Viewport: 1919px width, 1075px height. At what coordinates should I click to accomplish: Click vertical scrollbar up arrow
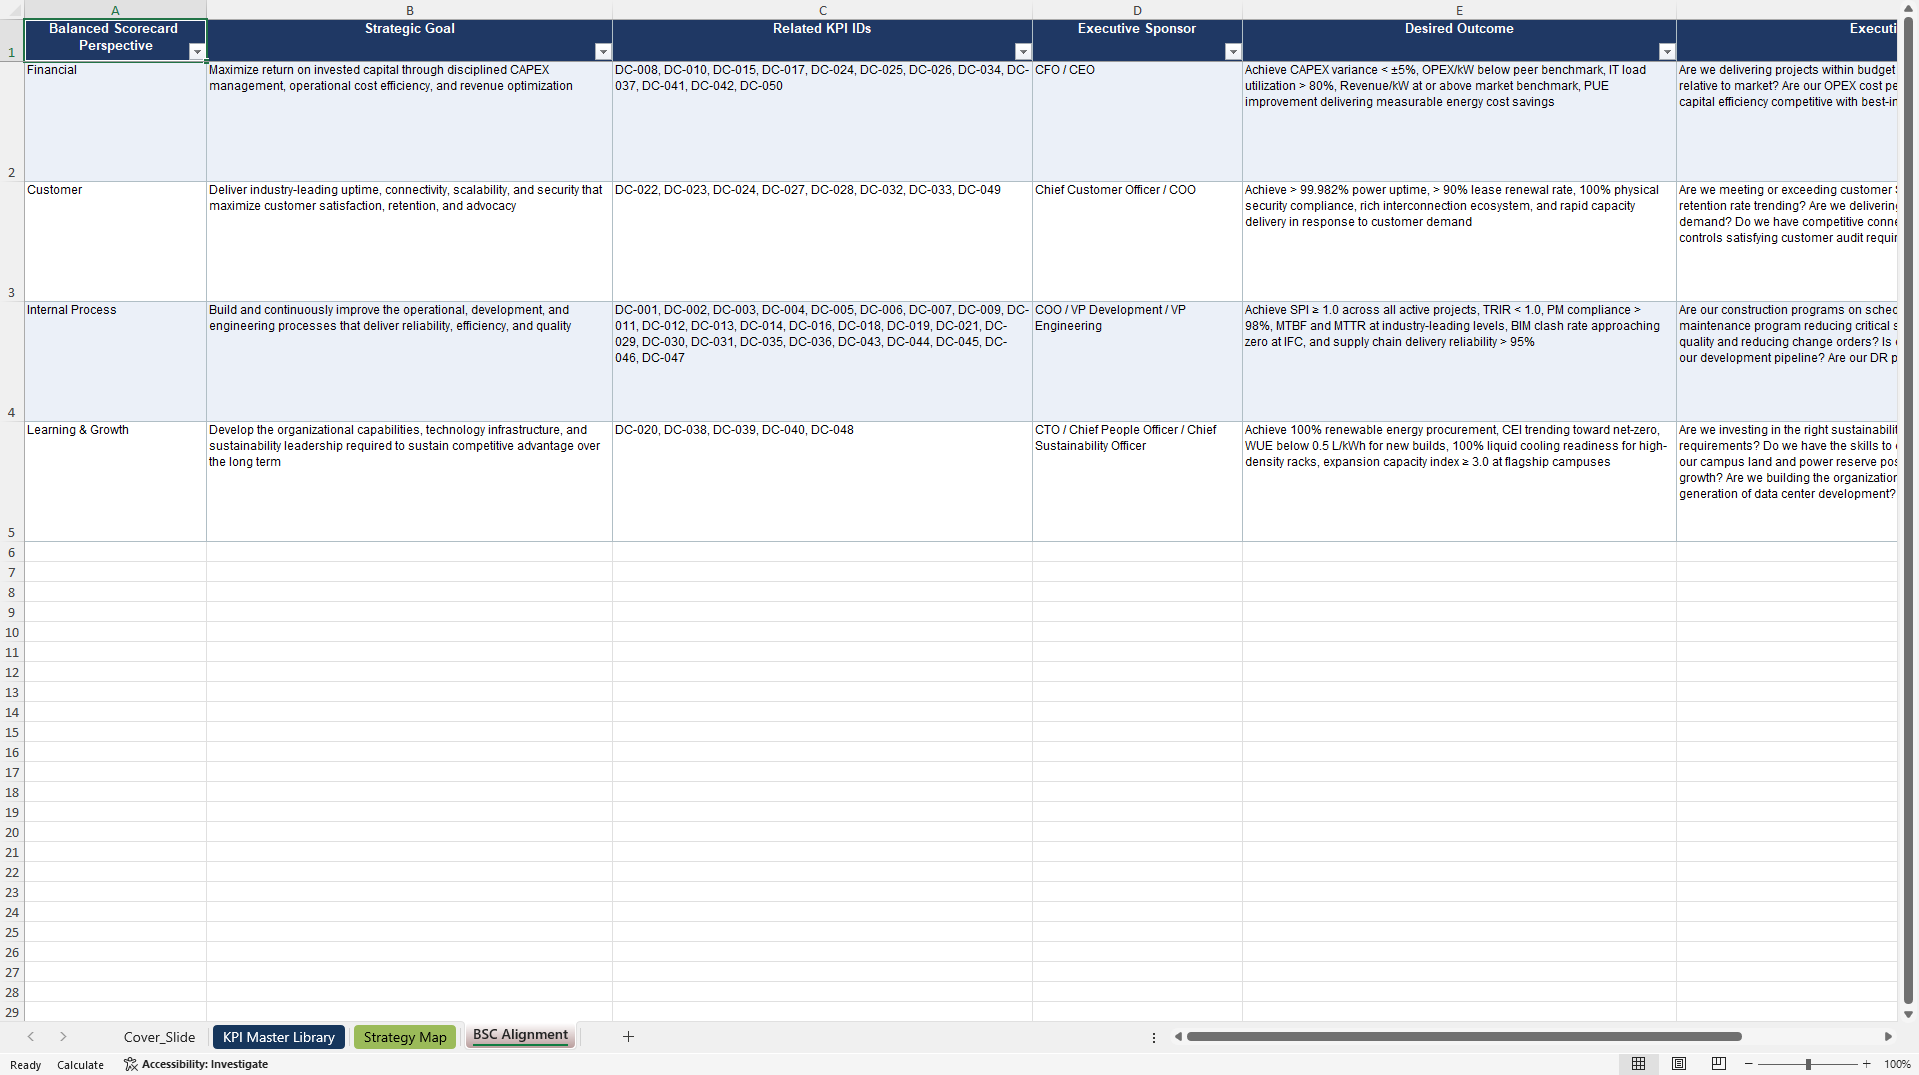pos(1908,8)
